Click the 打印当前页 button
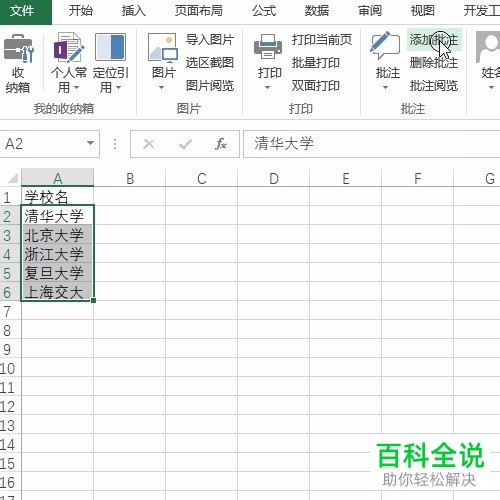Viewport: 500px width, 500px height. (x=322, y=40)
